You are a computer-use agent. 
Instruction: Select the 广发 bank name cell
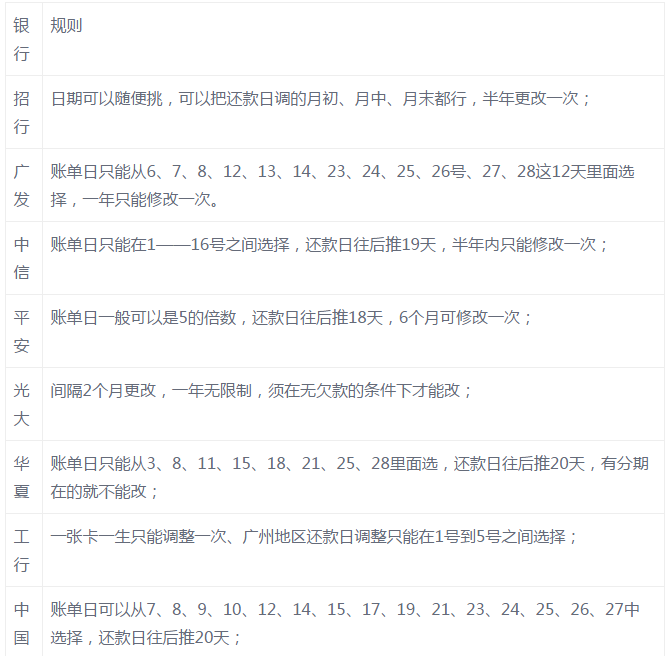pos(24,185)
